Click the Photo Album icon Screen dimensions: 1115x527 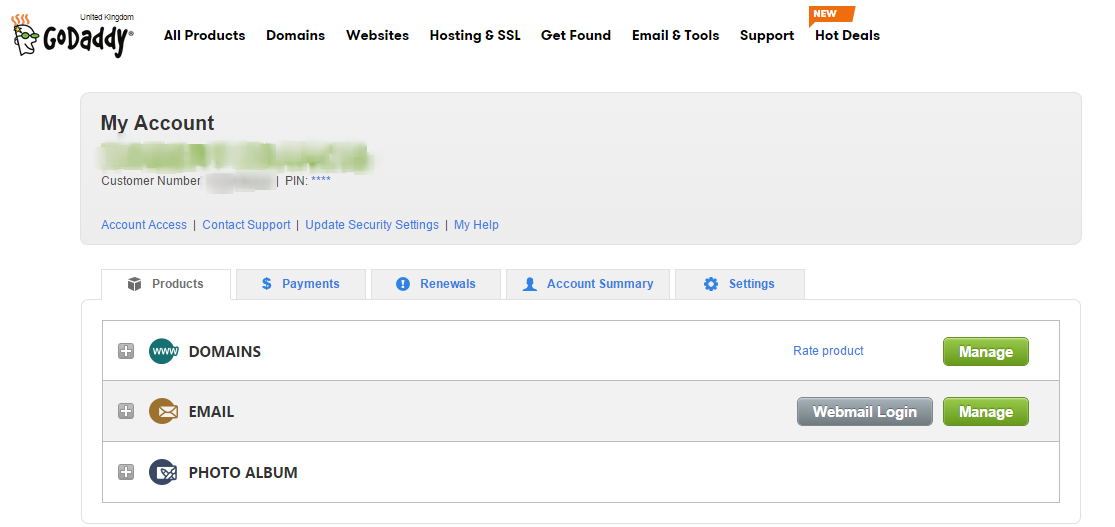point(163,472)
